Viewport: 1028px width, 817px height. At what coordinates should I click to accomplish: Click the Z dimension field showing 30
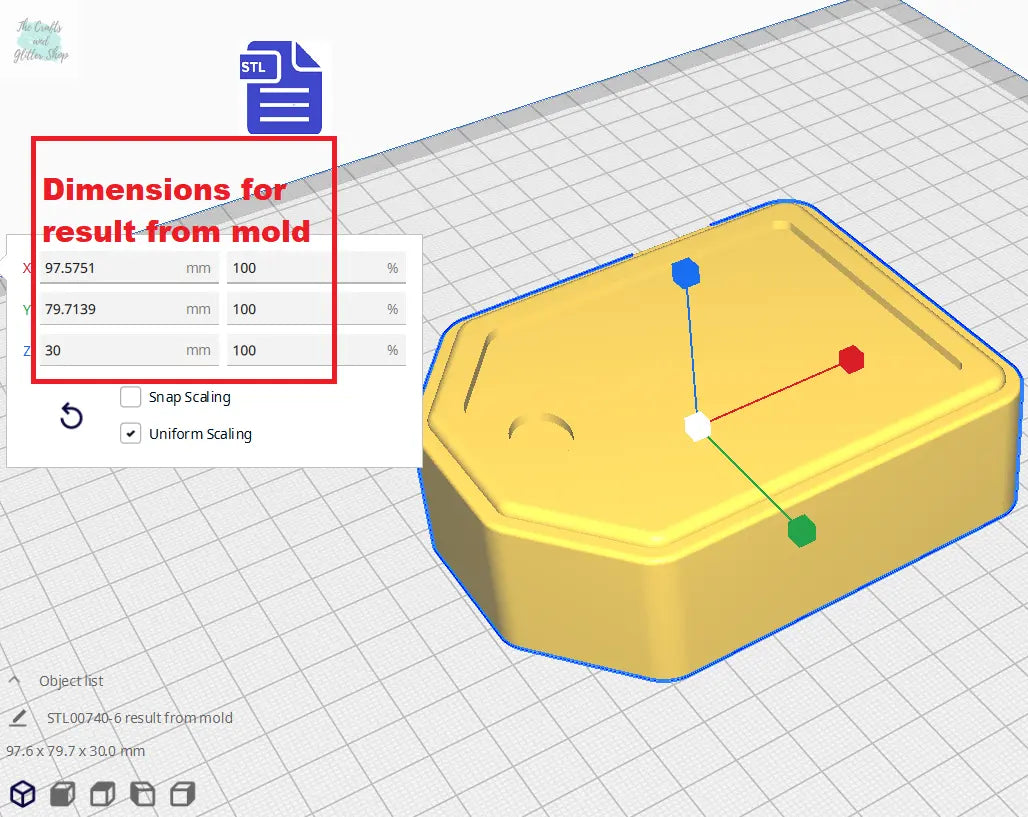[110, 350]
